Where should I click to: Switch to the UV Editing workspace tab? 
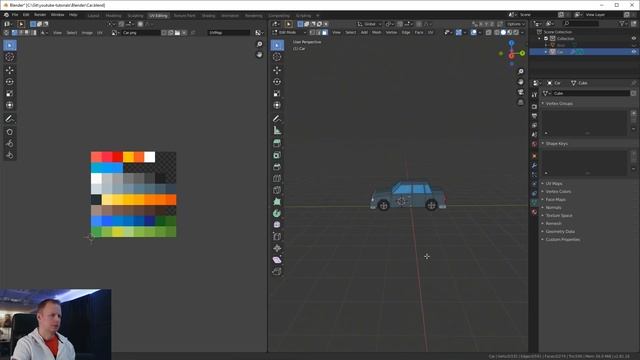(x=158, y=16)
